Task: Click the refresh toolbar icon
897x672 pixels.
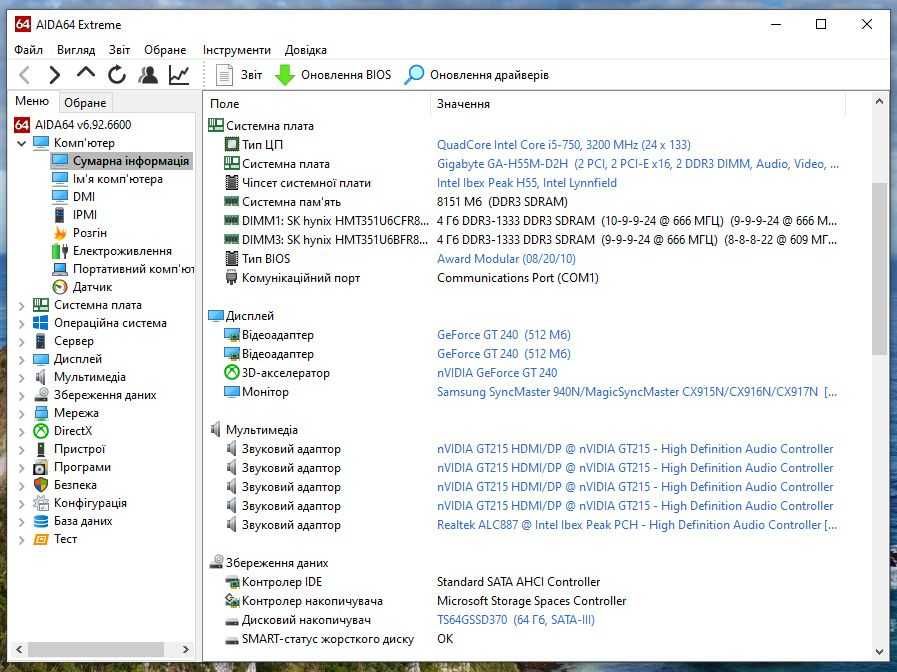Action: click(x=117, y=75)
